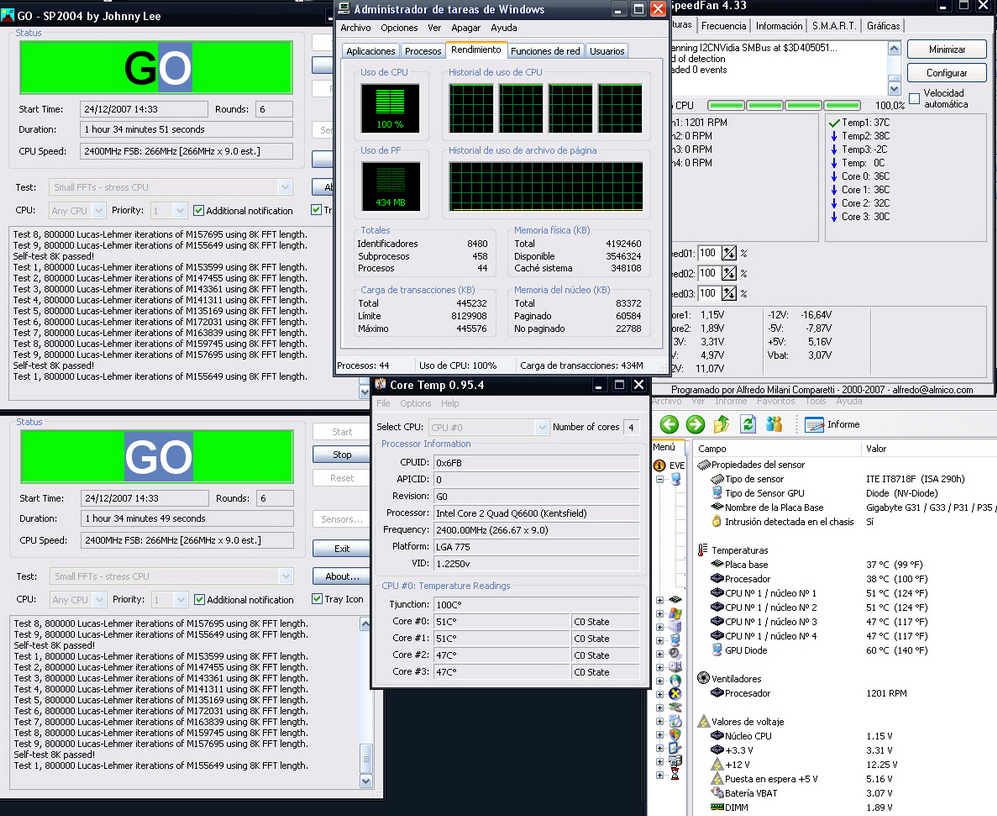Viewport: 997px width, 816px height.
Task: Expand the hourglass benchmark node in Everest
Action: point(660,774)
